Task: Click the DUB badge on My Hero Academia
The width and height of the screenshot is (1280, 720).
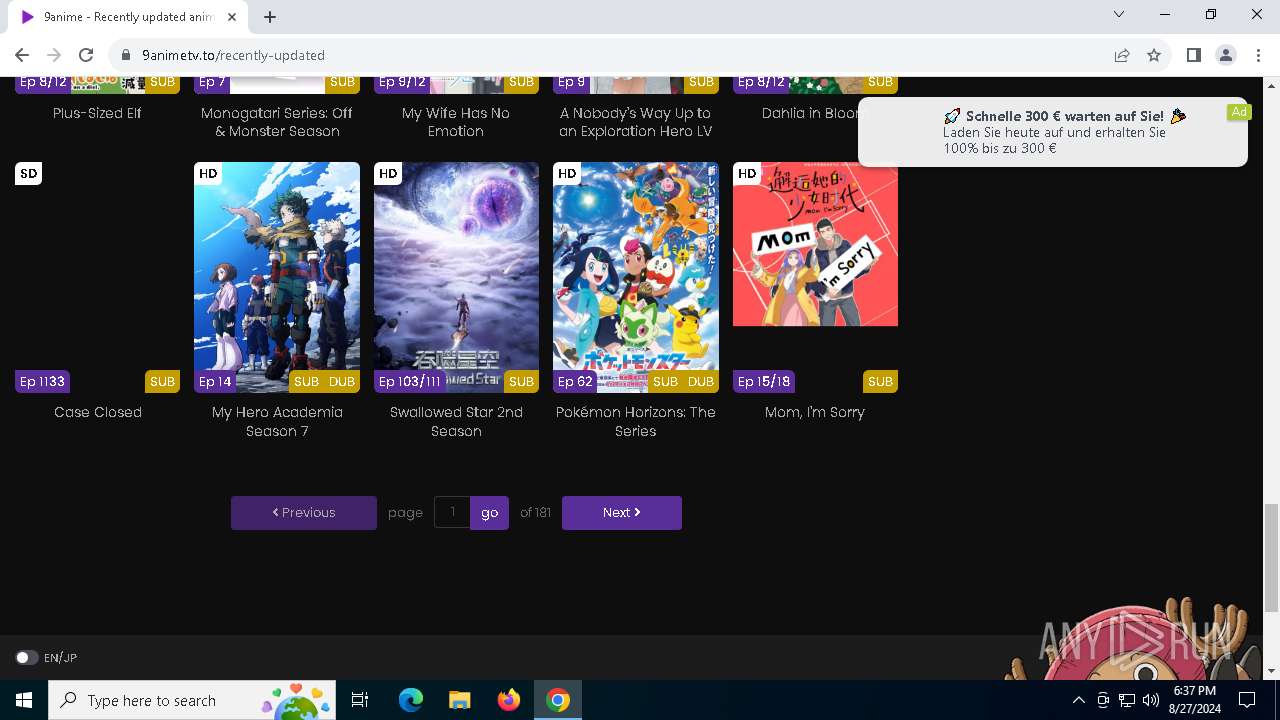Action: [x=342, y=381]
